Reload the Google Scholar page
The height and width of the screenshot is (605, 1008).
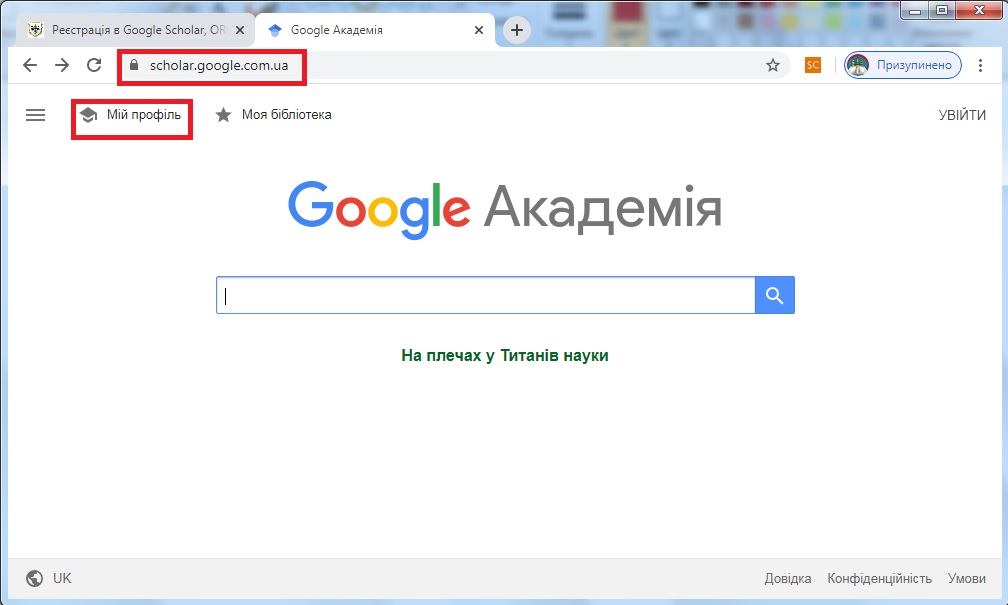click(94, 65)
